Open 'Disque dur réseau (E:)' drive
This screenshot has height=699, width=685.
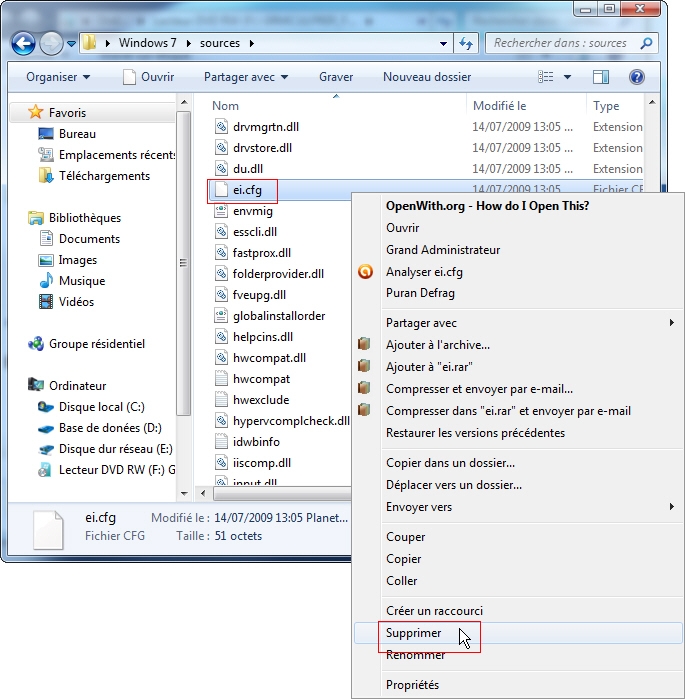point(115,448)
